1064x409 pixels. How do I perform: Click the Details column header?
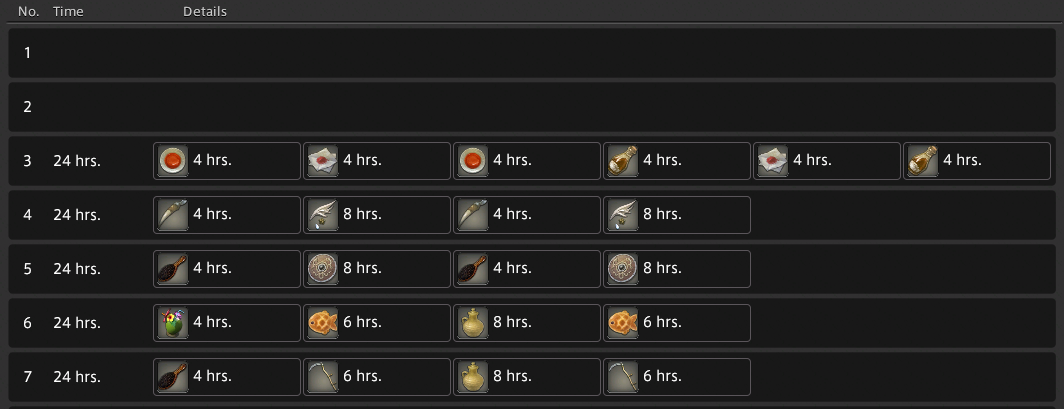[205, 12]
